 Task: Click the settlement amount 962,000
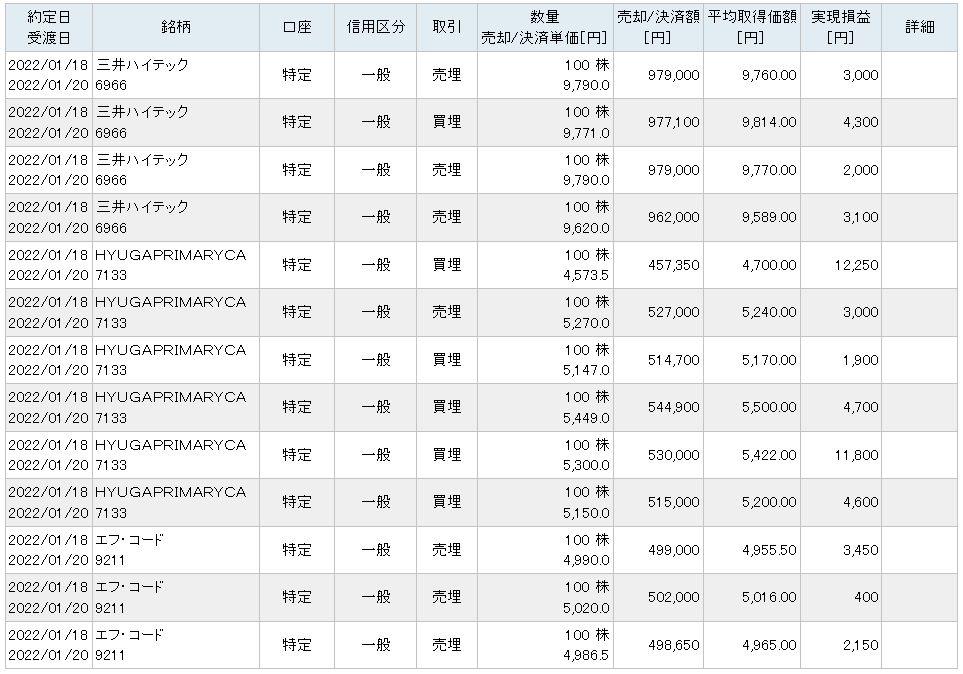[674, 217]
